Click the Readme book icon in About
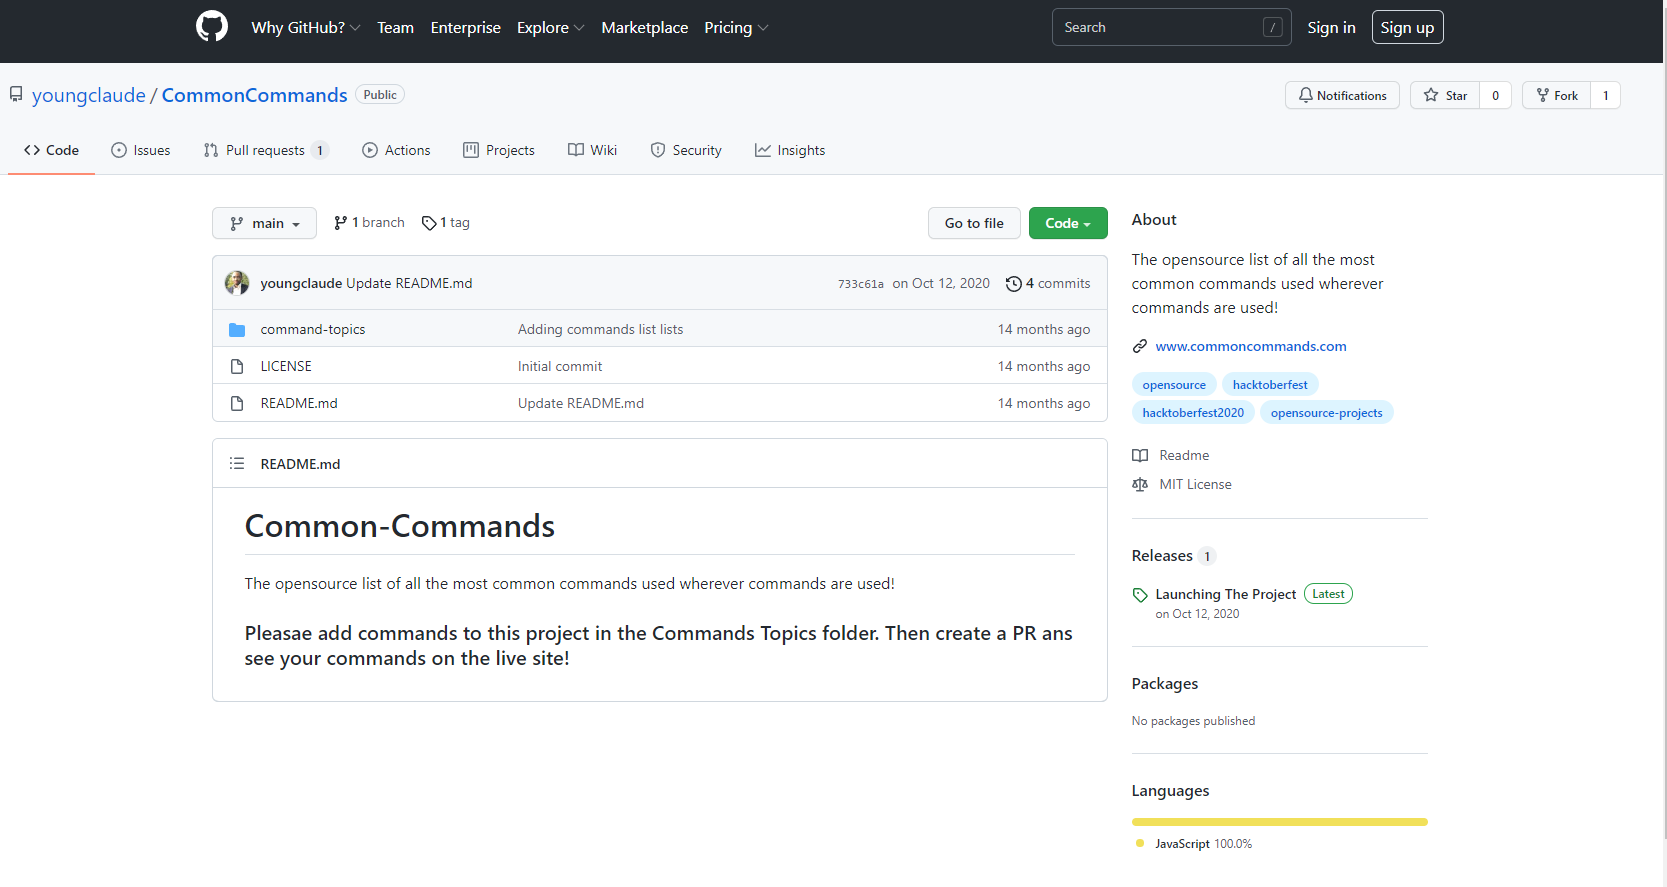This screenshot has width=1667, height=887. coord(1140,455)
